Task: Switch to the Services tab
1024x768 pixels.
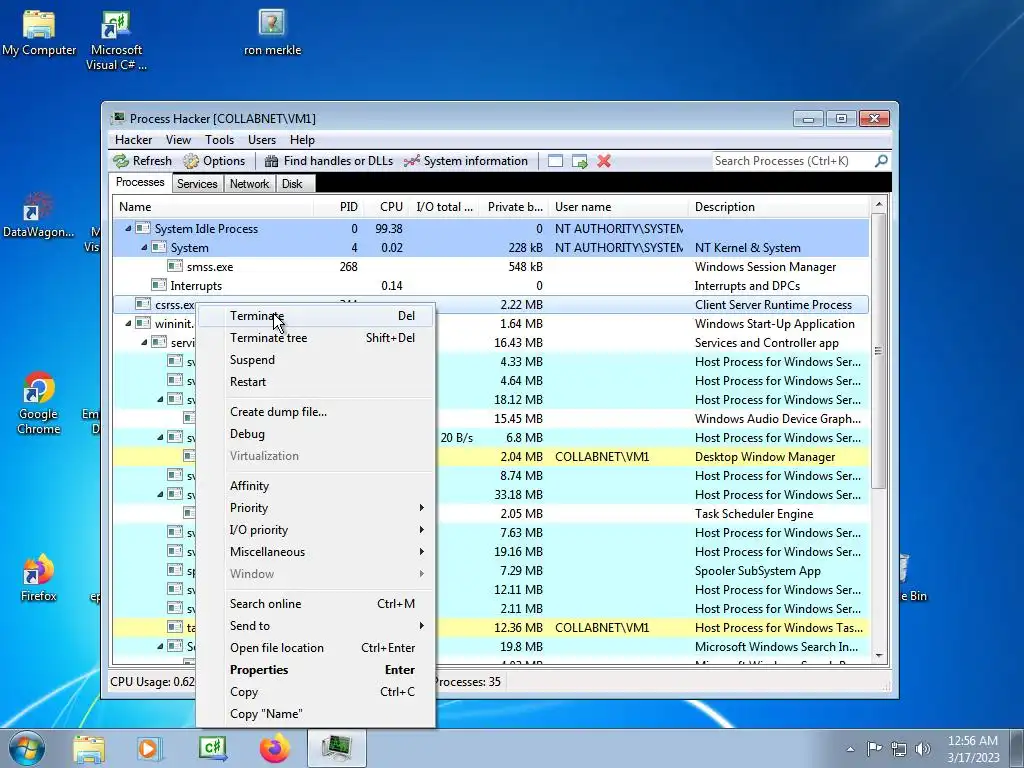Action: click(197, 184)
